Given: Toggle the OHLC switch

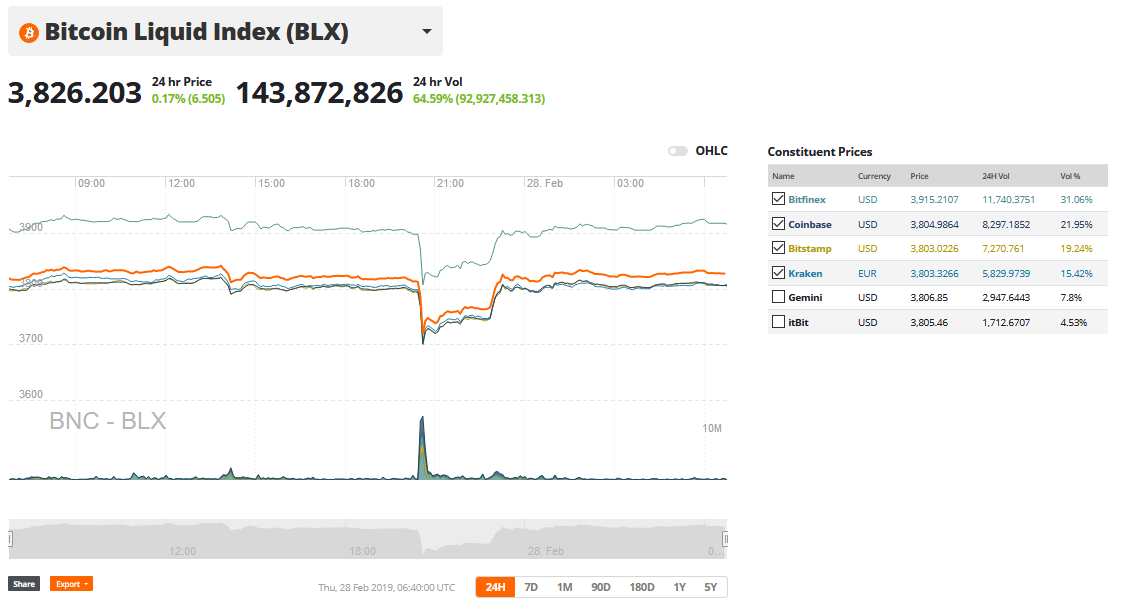Looking at the screenshot, I should [x=677, y=151].
